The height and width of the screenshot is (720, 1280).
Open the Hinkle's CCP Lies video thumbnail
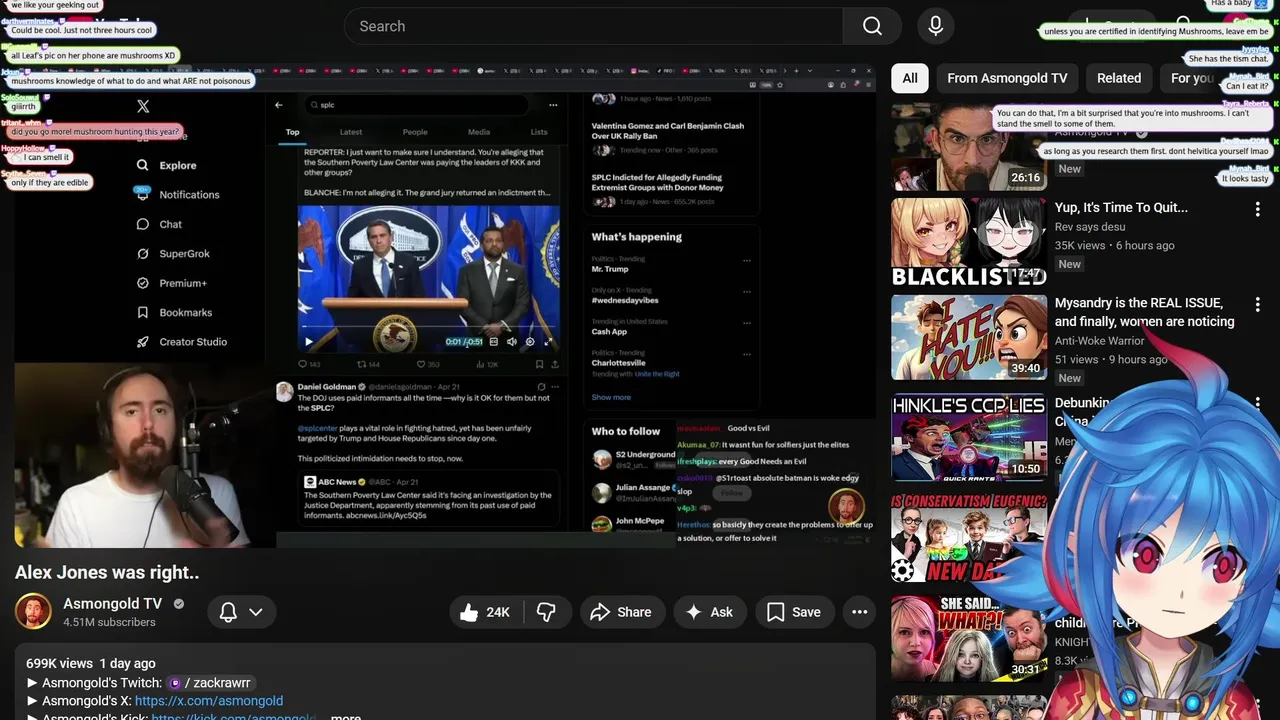[969, 437]
